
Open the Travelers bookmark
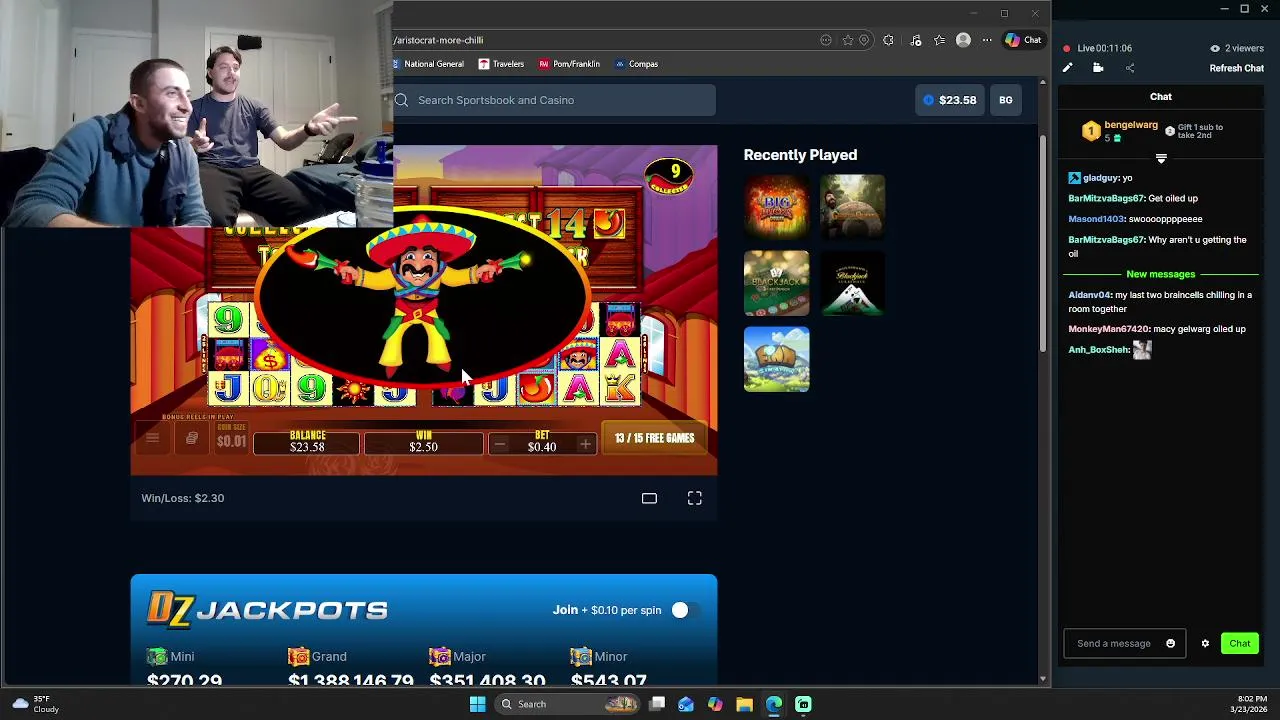tap(501, 64)
